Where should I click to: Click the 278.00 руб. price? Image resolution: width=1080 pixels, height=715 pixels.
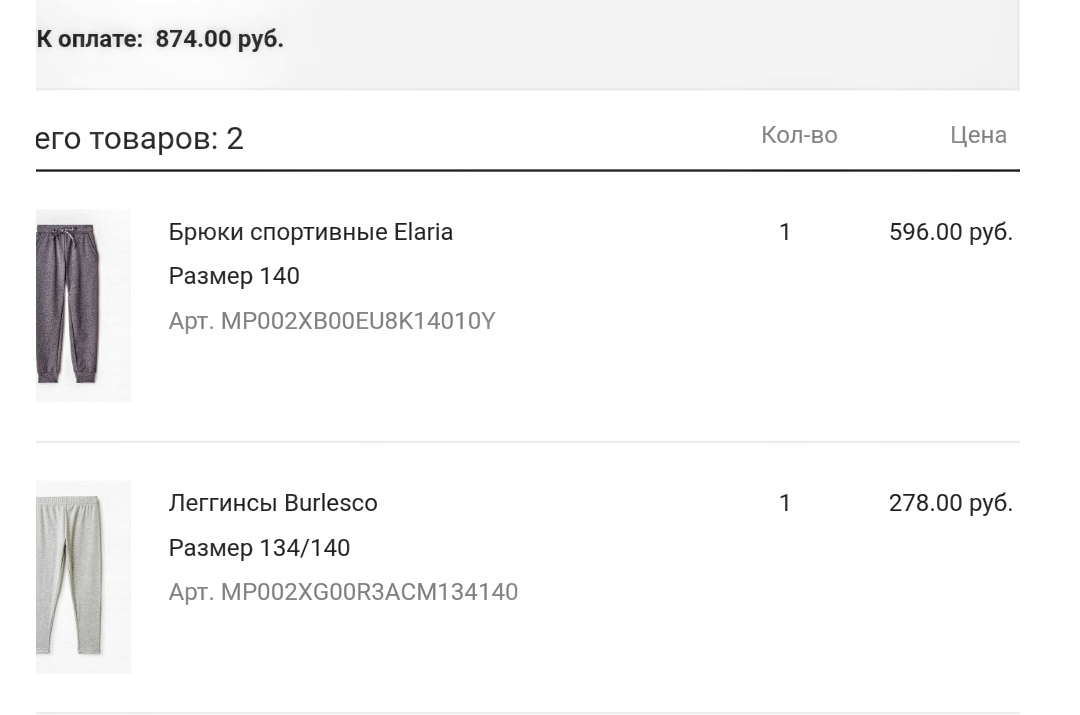pyautogui.click(x=951, y=503)
